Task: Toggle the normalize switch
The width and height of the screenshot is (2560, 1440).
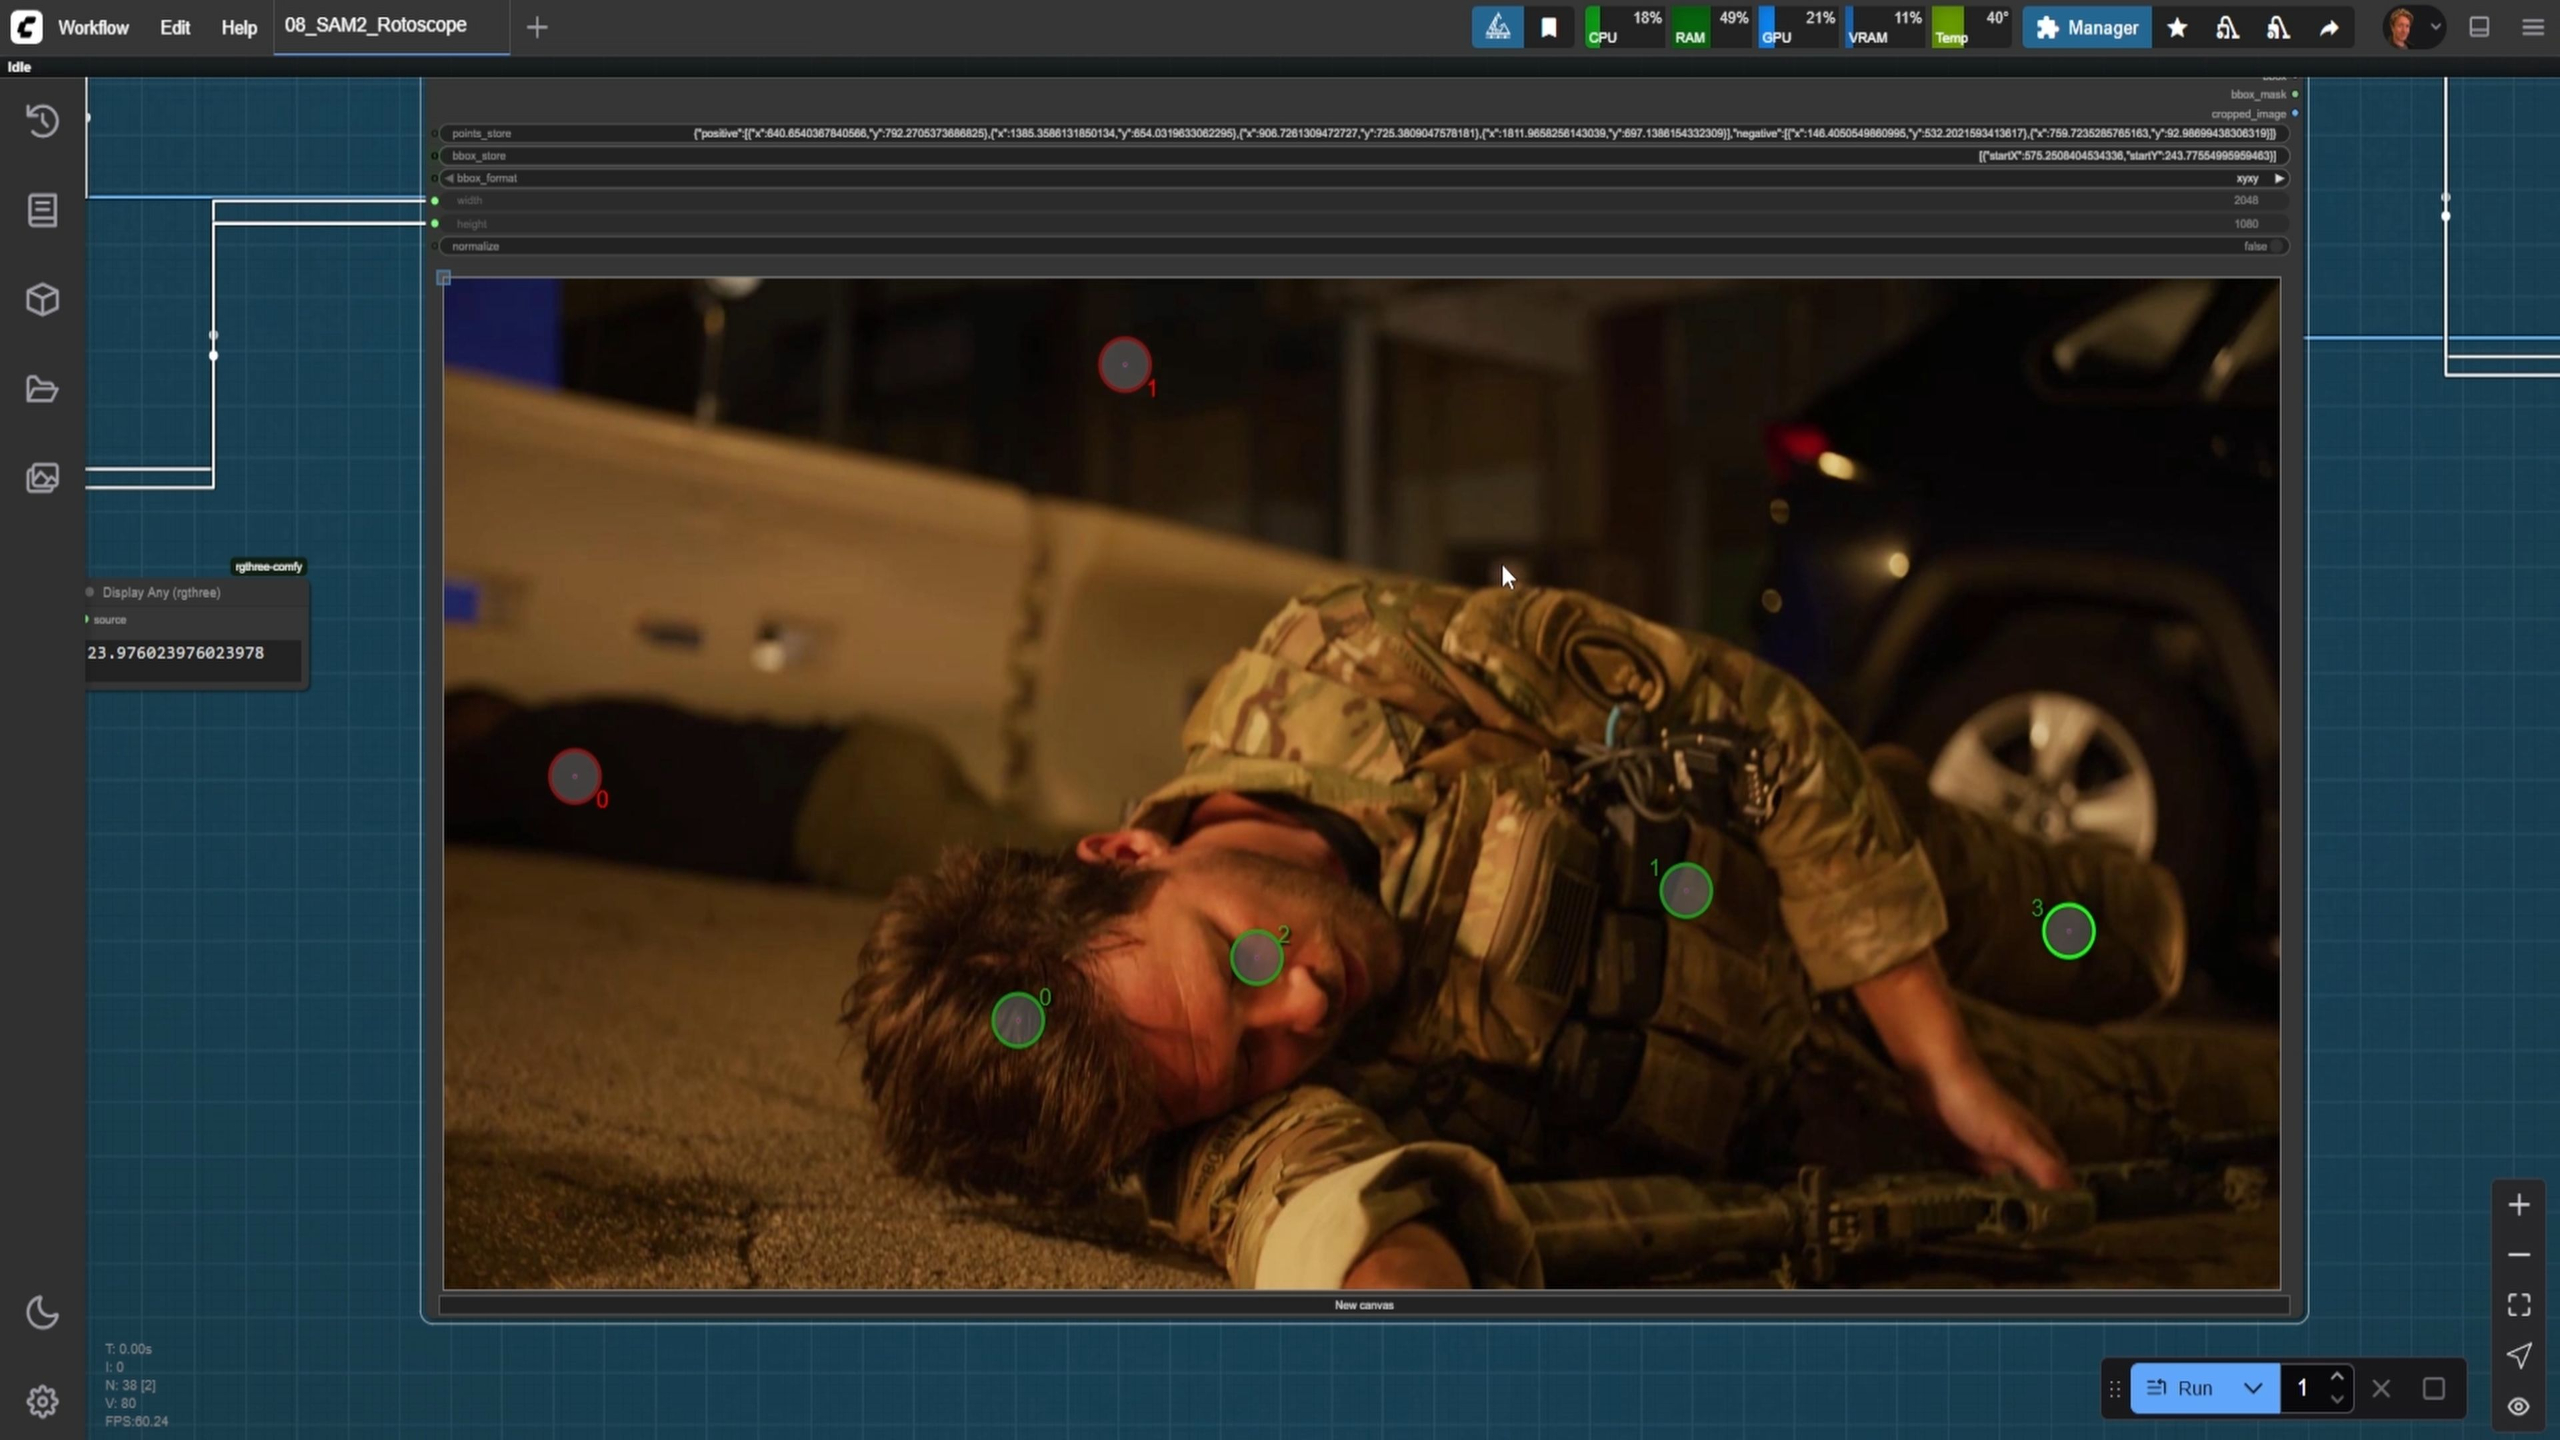Action: coord(2275,246)
